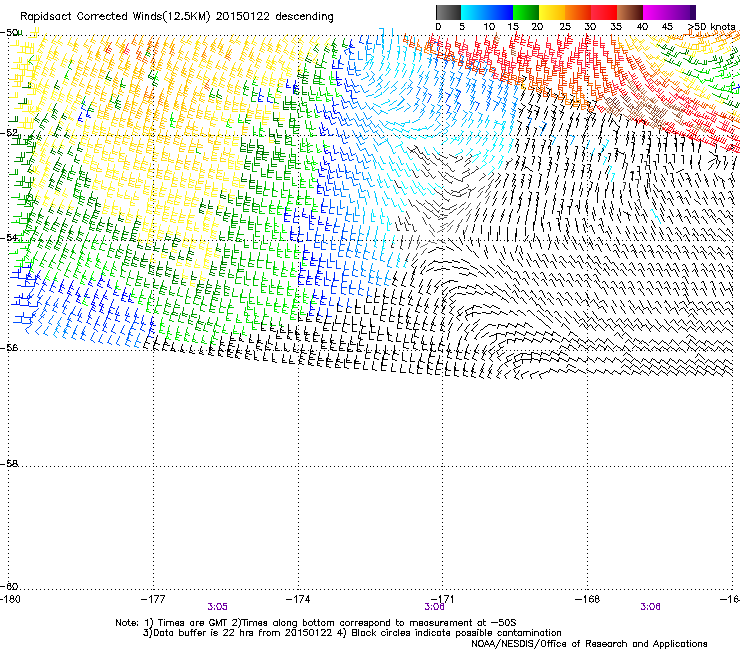Click the yellow 20-25 knots legend swatch
Viewport: 740px width, 650px height.
point(552,12)
